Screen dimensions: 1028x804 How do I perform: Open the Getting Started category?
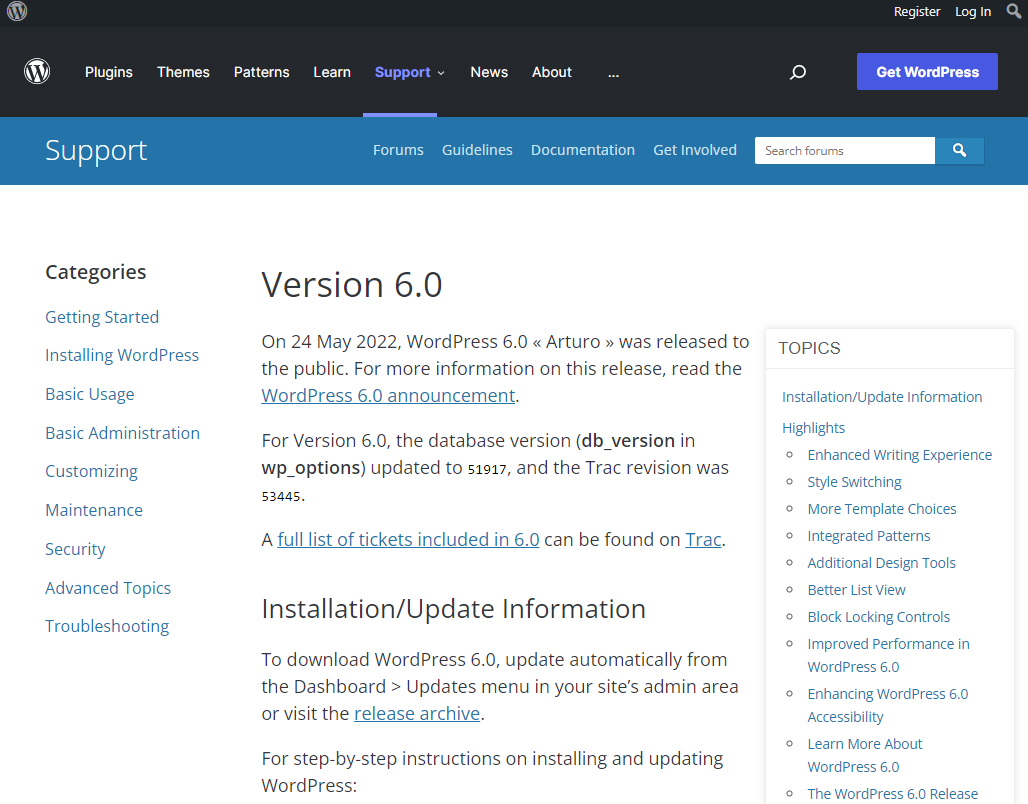click(x=102, y=317)
